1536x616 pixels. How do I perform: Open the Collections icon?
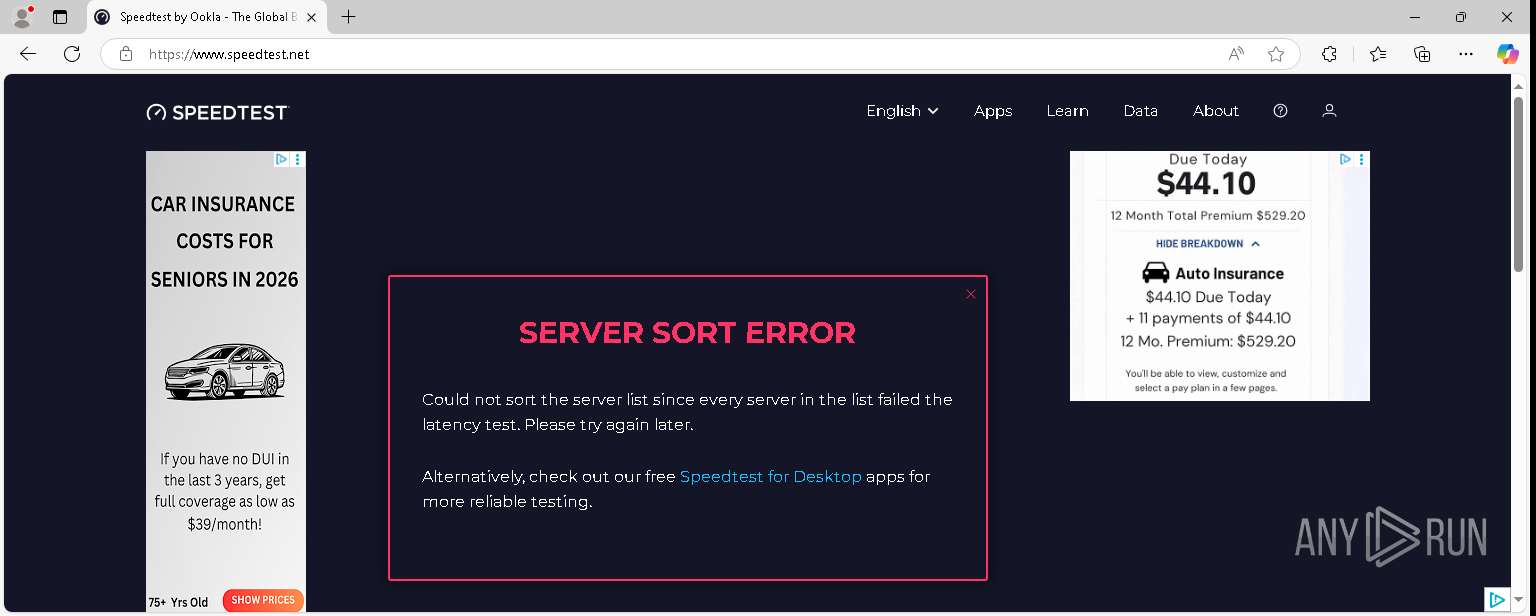tap(1422, 54)
